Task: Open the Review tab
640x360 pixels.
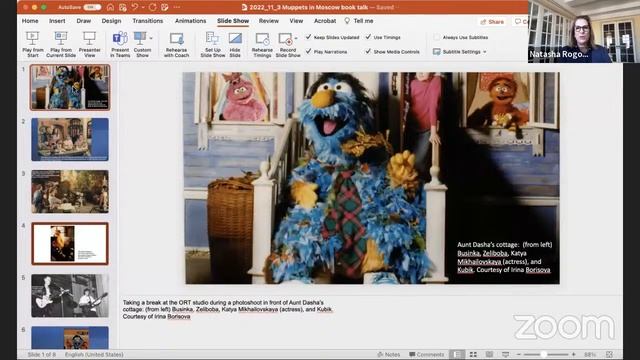Action: 269,21
